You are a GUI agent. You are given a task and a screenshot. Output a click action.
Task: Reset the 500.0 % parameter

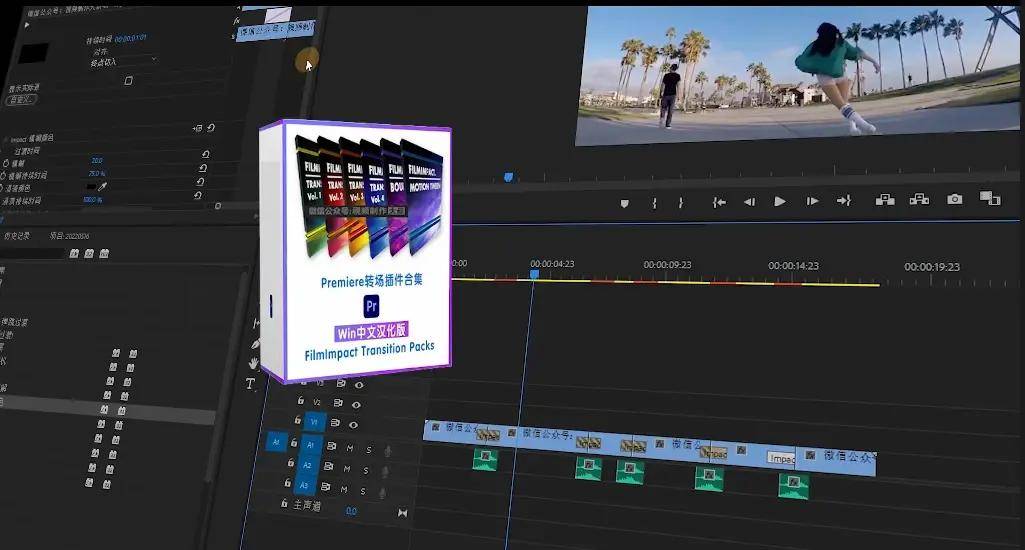pyautogui.click(x=197, y=196)
